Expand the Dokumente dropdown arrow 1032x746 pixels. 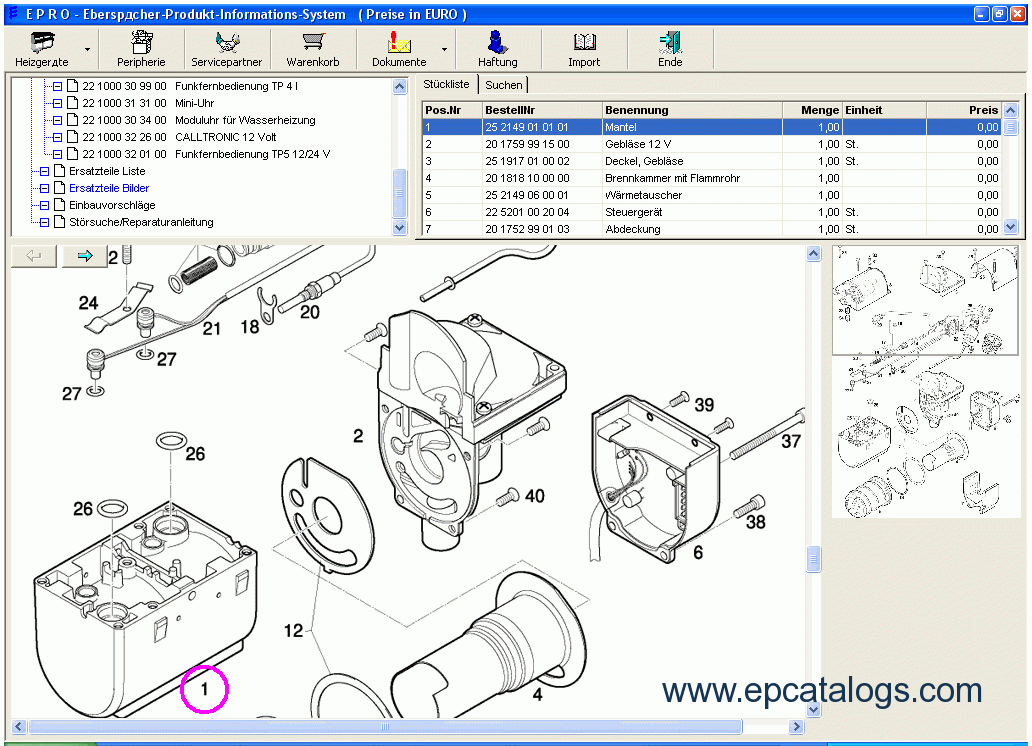click(x=444, y=50)
